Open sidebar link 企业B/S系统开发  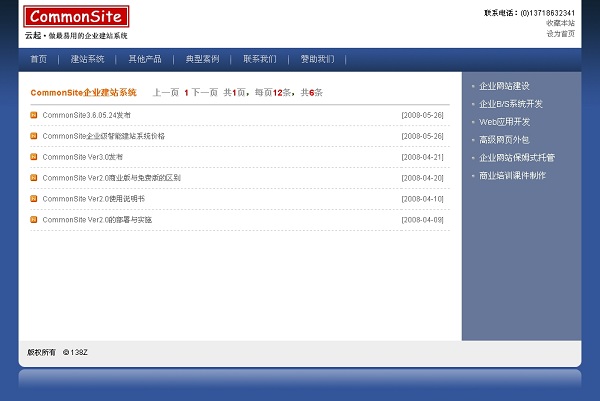[511, 104]
